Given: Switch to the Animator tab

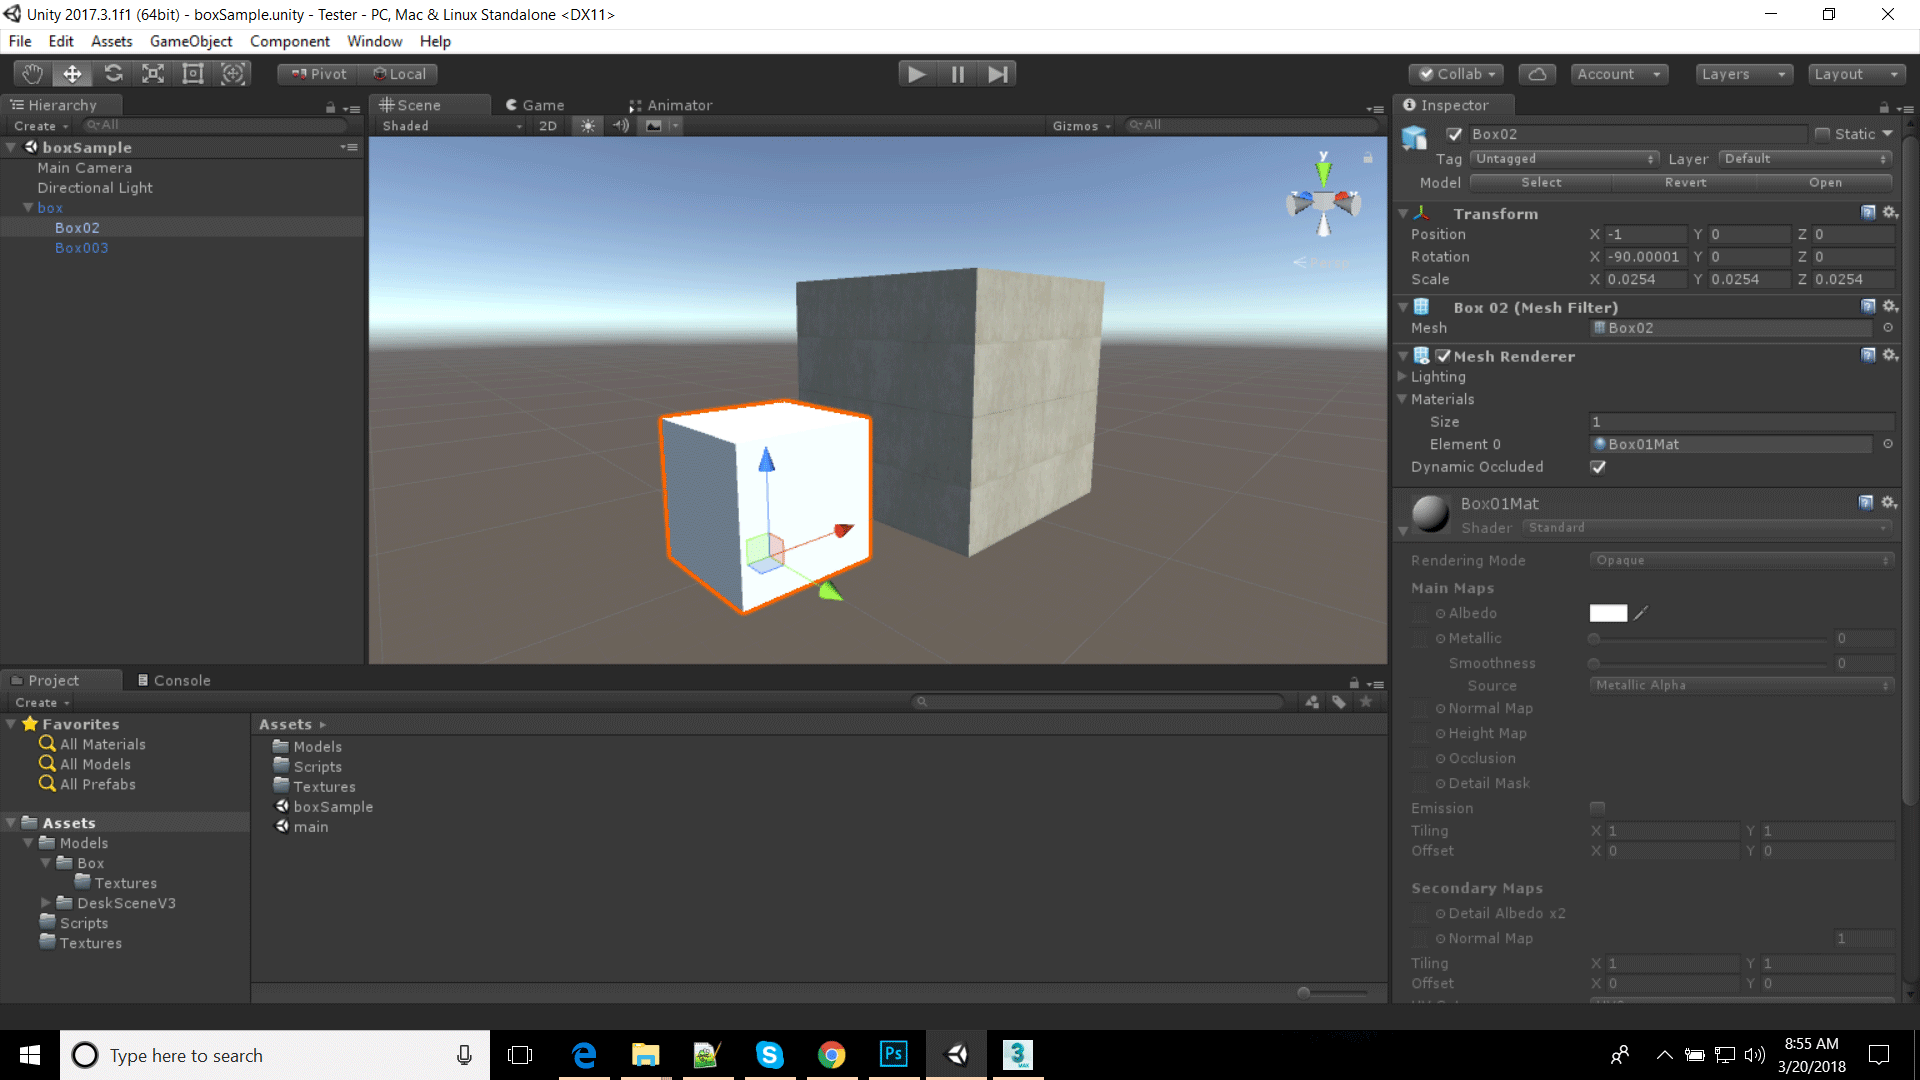Looking at the screenshot, I should pyautogui.click(x=670, y=105).
